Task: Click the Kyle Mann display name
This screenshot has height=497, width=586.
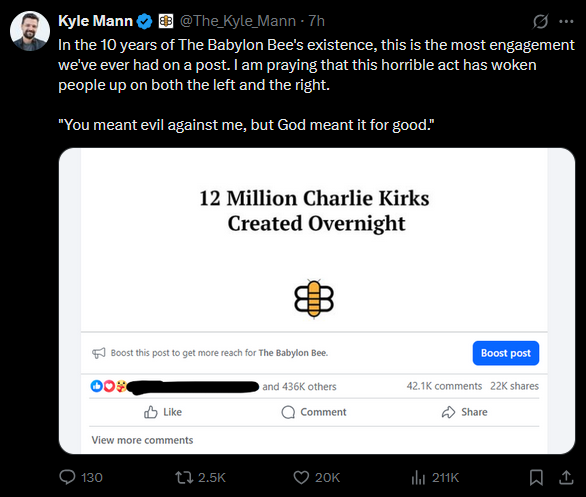Action: pos(96,21)
